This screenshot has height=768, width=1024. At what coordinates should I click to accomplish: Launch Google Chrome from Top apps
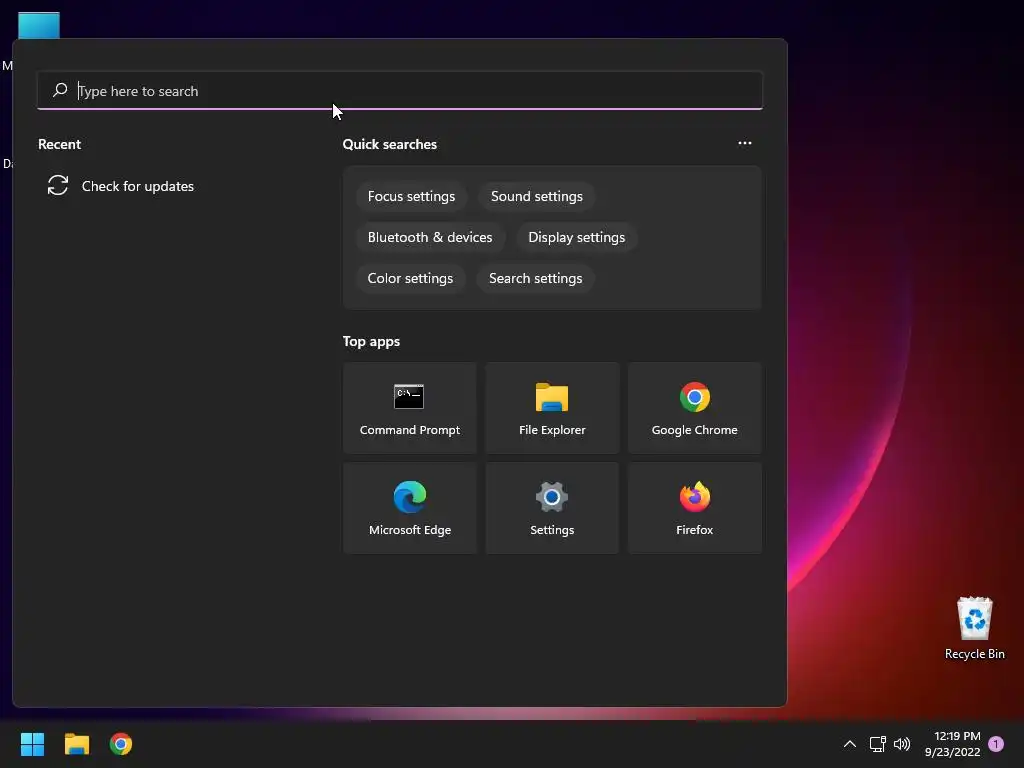(694, 408)
